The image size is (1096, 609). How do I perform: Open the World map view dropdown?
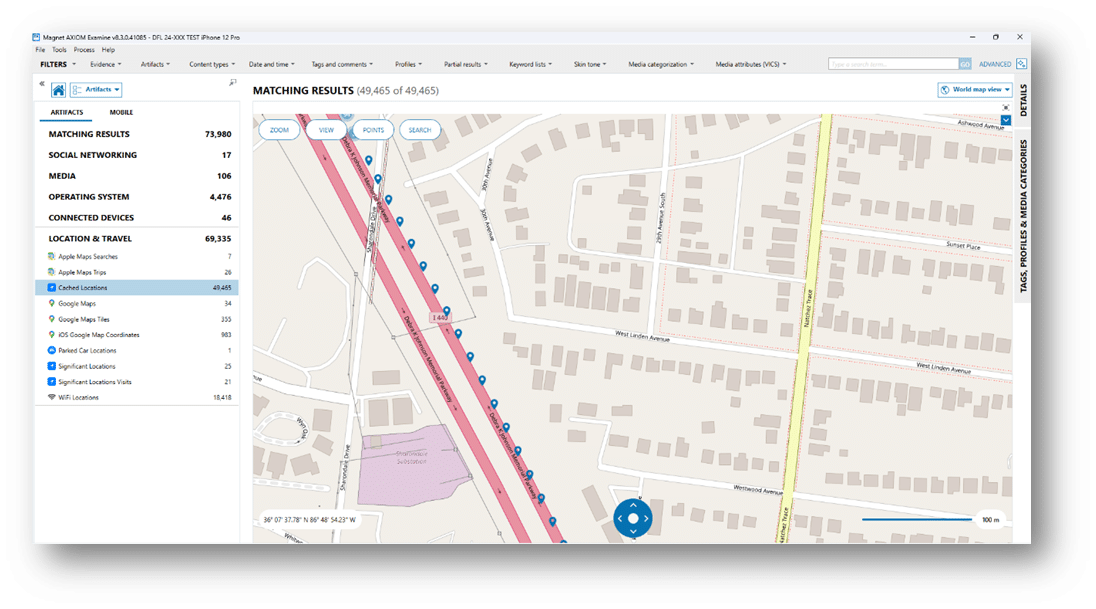point(975,89)
